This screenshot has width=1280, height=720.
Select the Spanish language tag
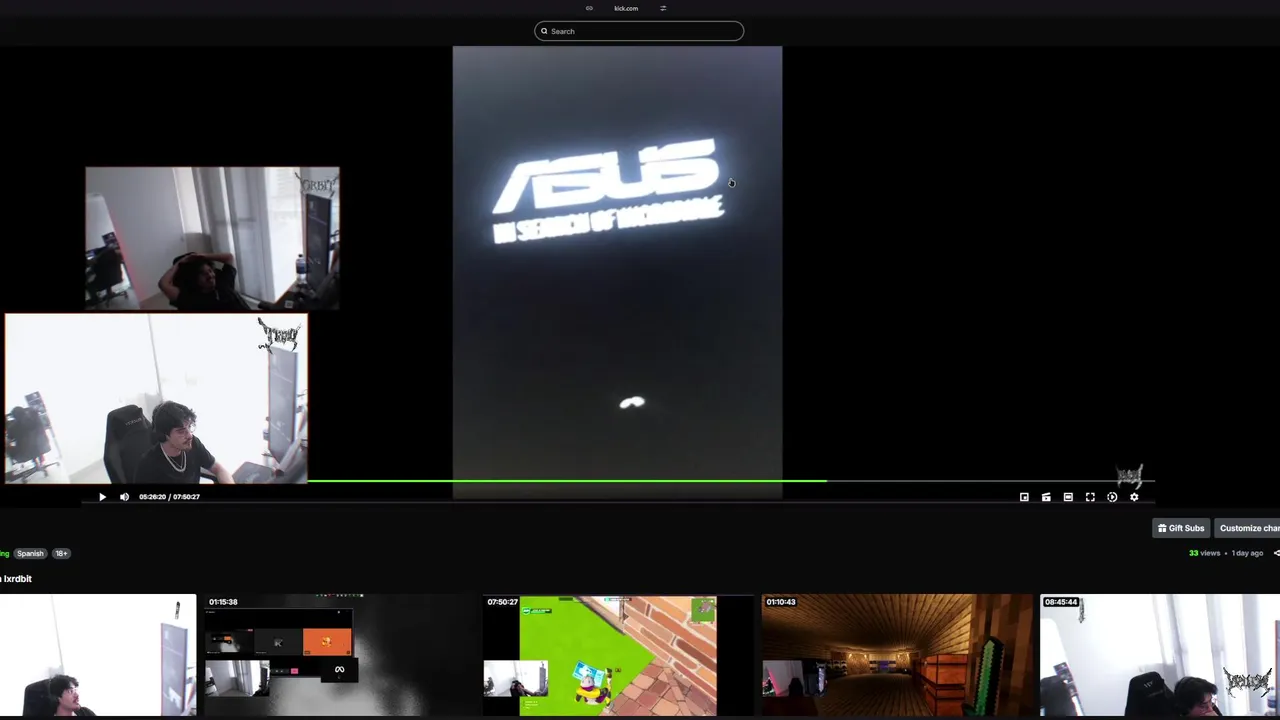click(x=30, y=553)
